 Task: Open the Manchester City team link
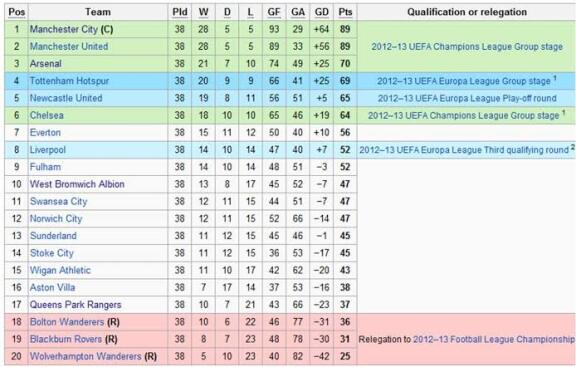pyautogui.click(x=64, y=29)
